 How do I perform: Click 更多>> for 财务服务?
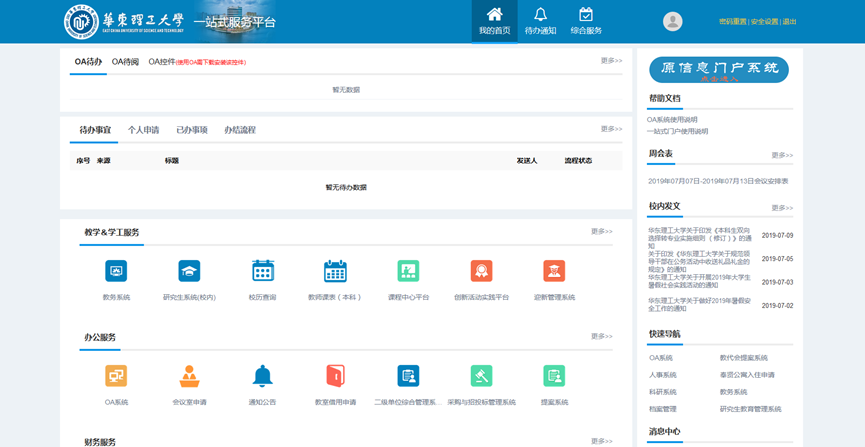pyautogui.click(x=602, y=441)
